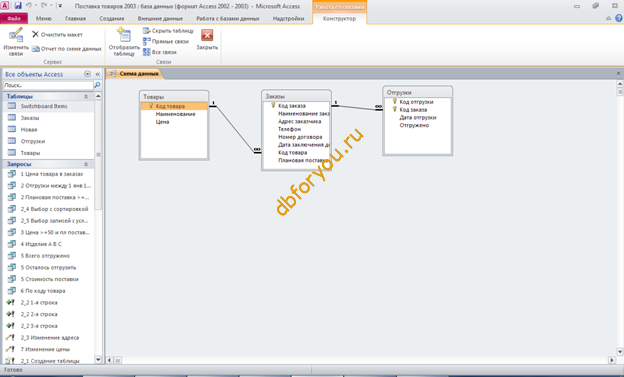Click Скрыть таблицу in ribbon
The height and width of the screenshot is (377, 624).
click(168, 31)
